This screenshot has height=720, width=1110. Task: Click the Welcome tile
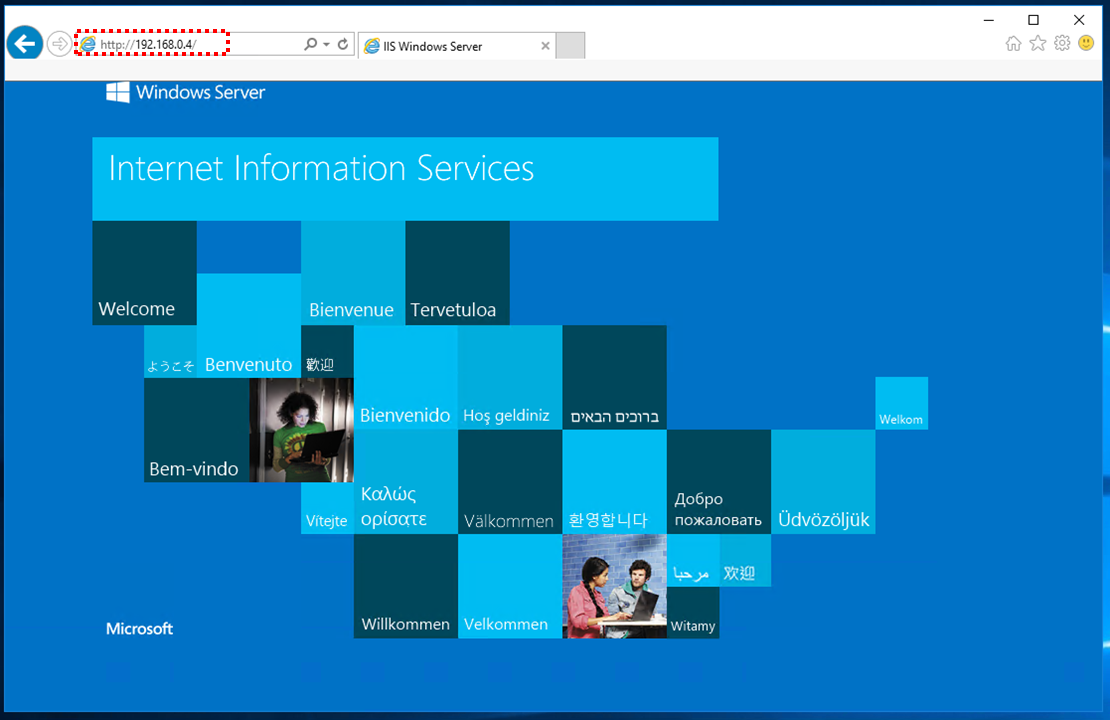coord(144,273)
